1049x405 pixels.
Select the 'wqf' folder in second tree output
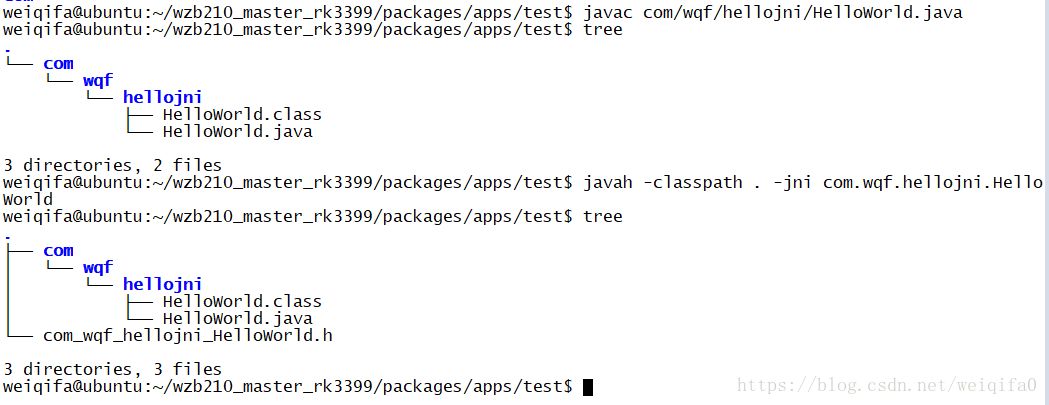point(98,268)
